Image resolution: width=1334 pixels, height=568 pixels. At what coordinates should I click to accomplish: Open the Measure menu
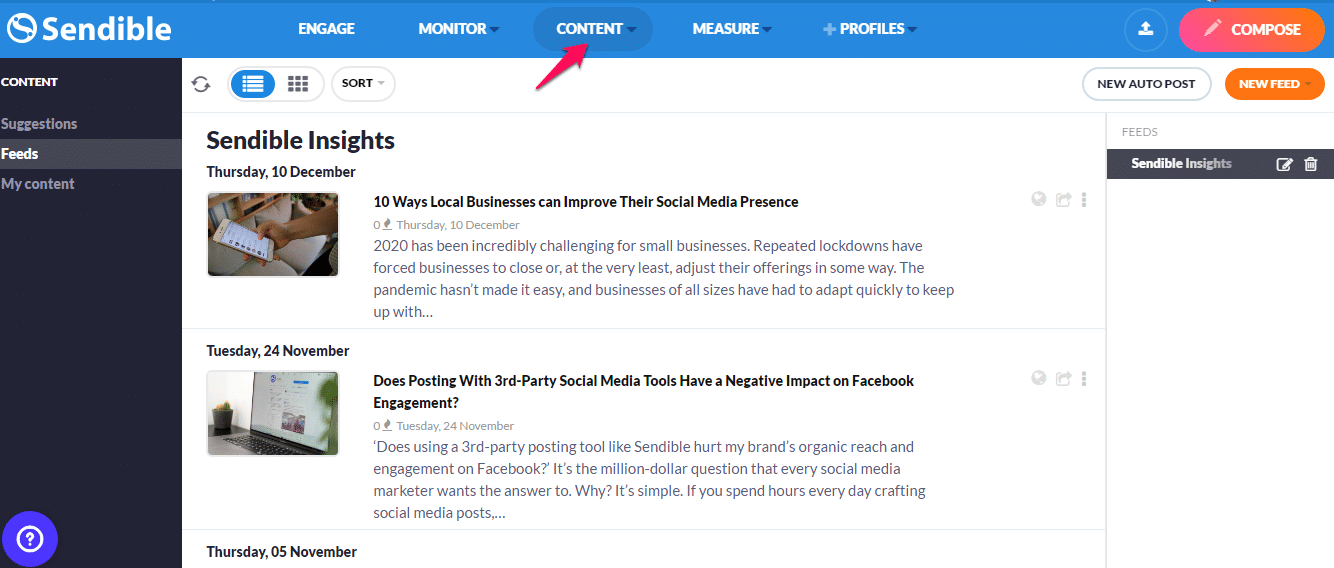[x=732, y=29]
